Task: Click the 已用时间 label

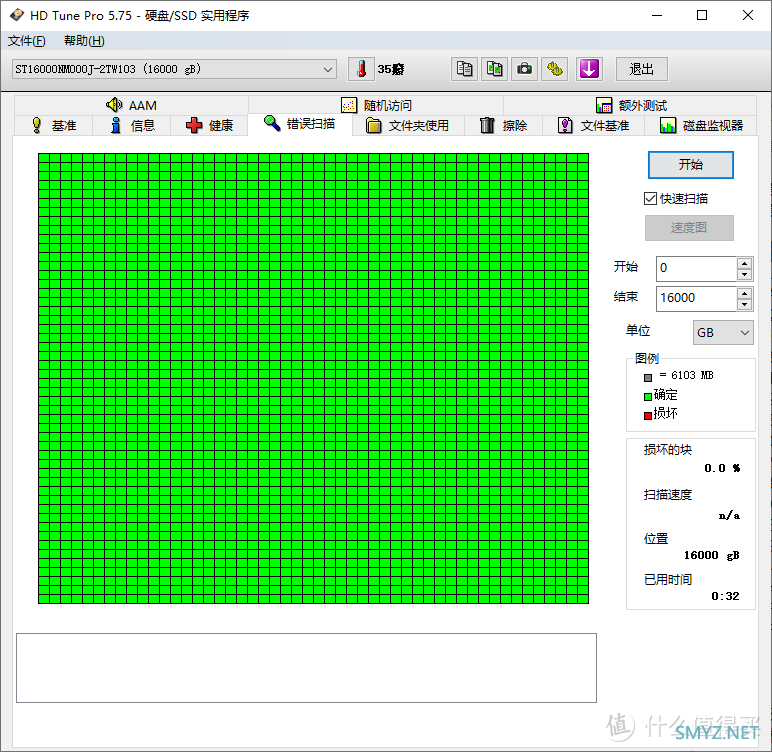Action: click(668, 580)
